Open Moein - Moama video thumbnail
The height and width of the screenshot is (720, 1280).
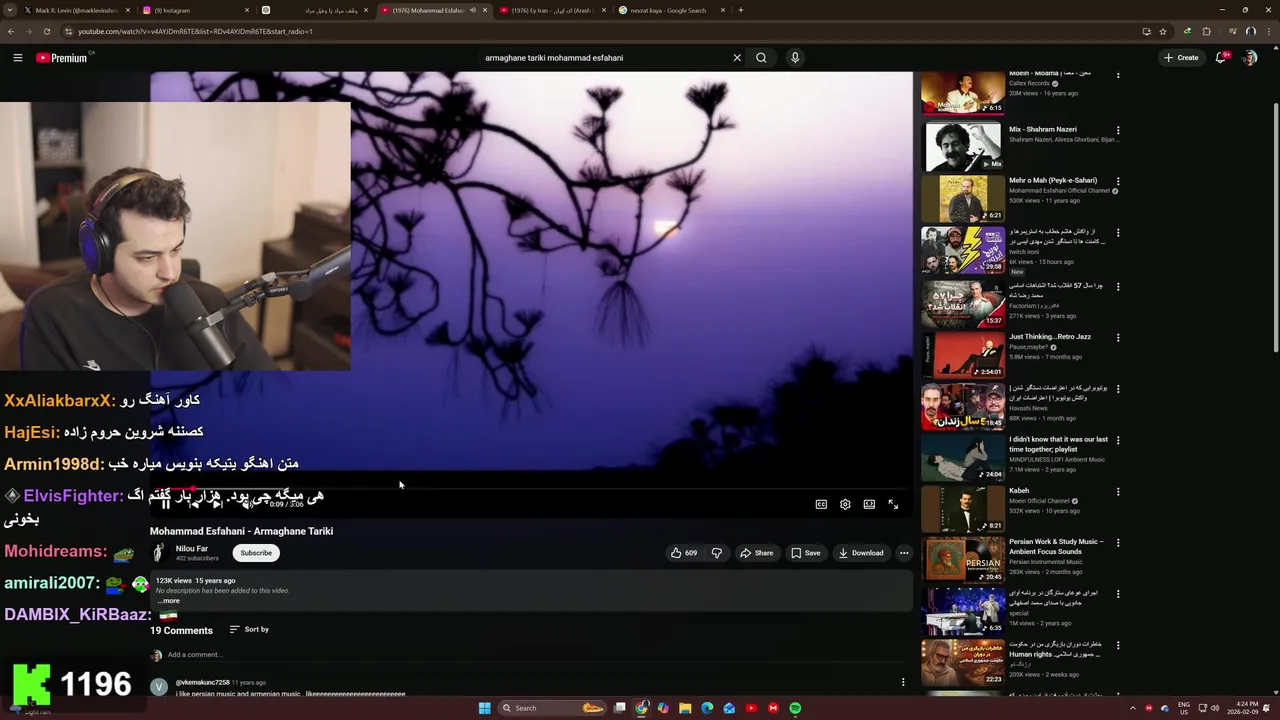tap(963, 93)
